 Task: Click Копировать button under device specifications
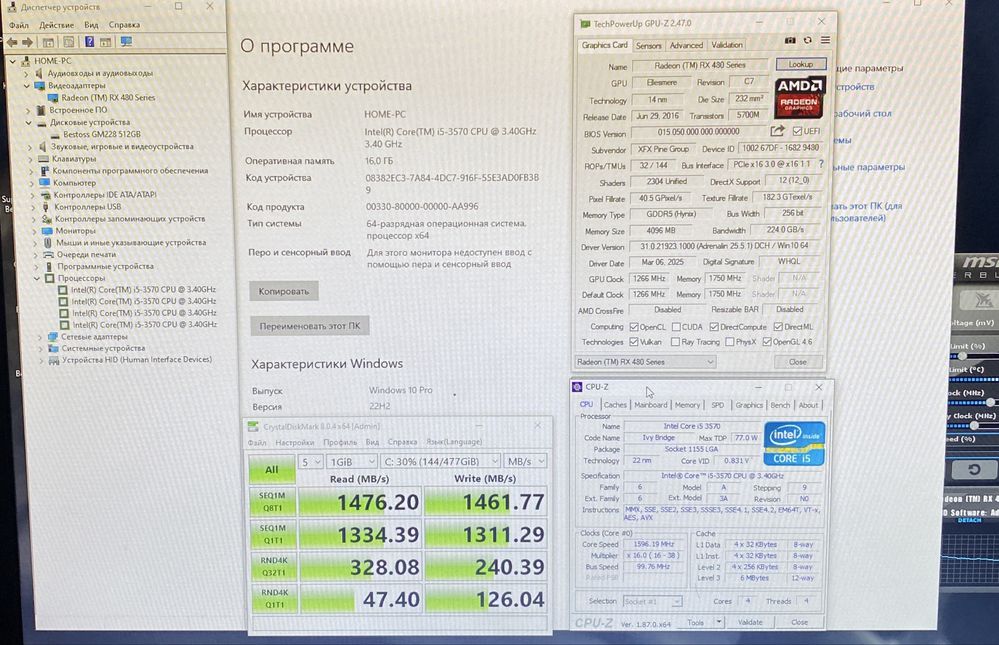(284, 291)
